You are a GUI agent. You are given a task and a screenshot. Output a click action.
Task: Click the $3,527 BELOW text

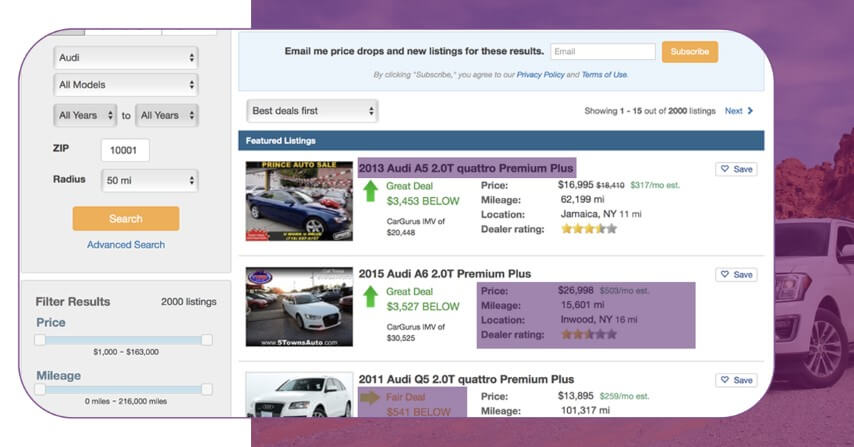tap(423, 307)
